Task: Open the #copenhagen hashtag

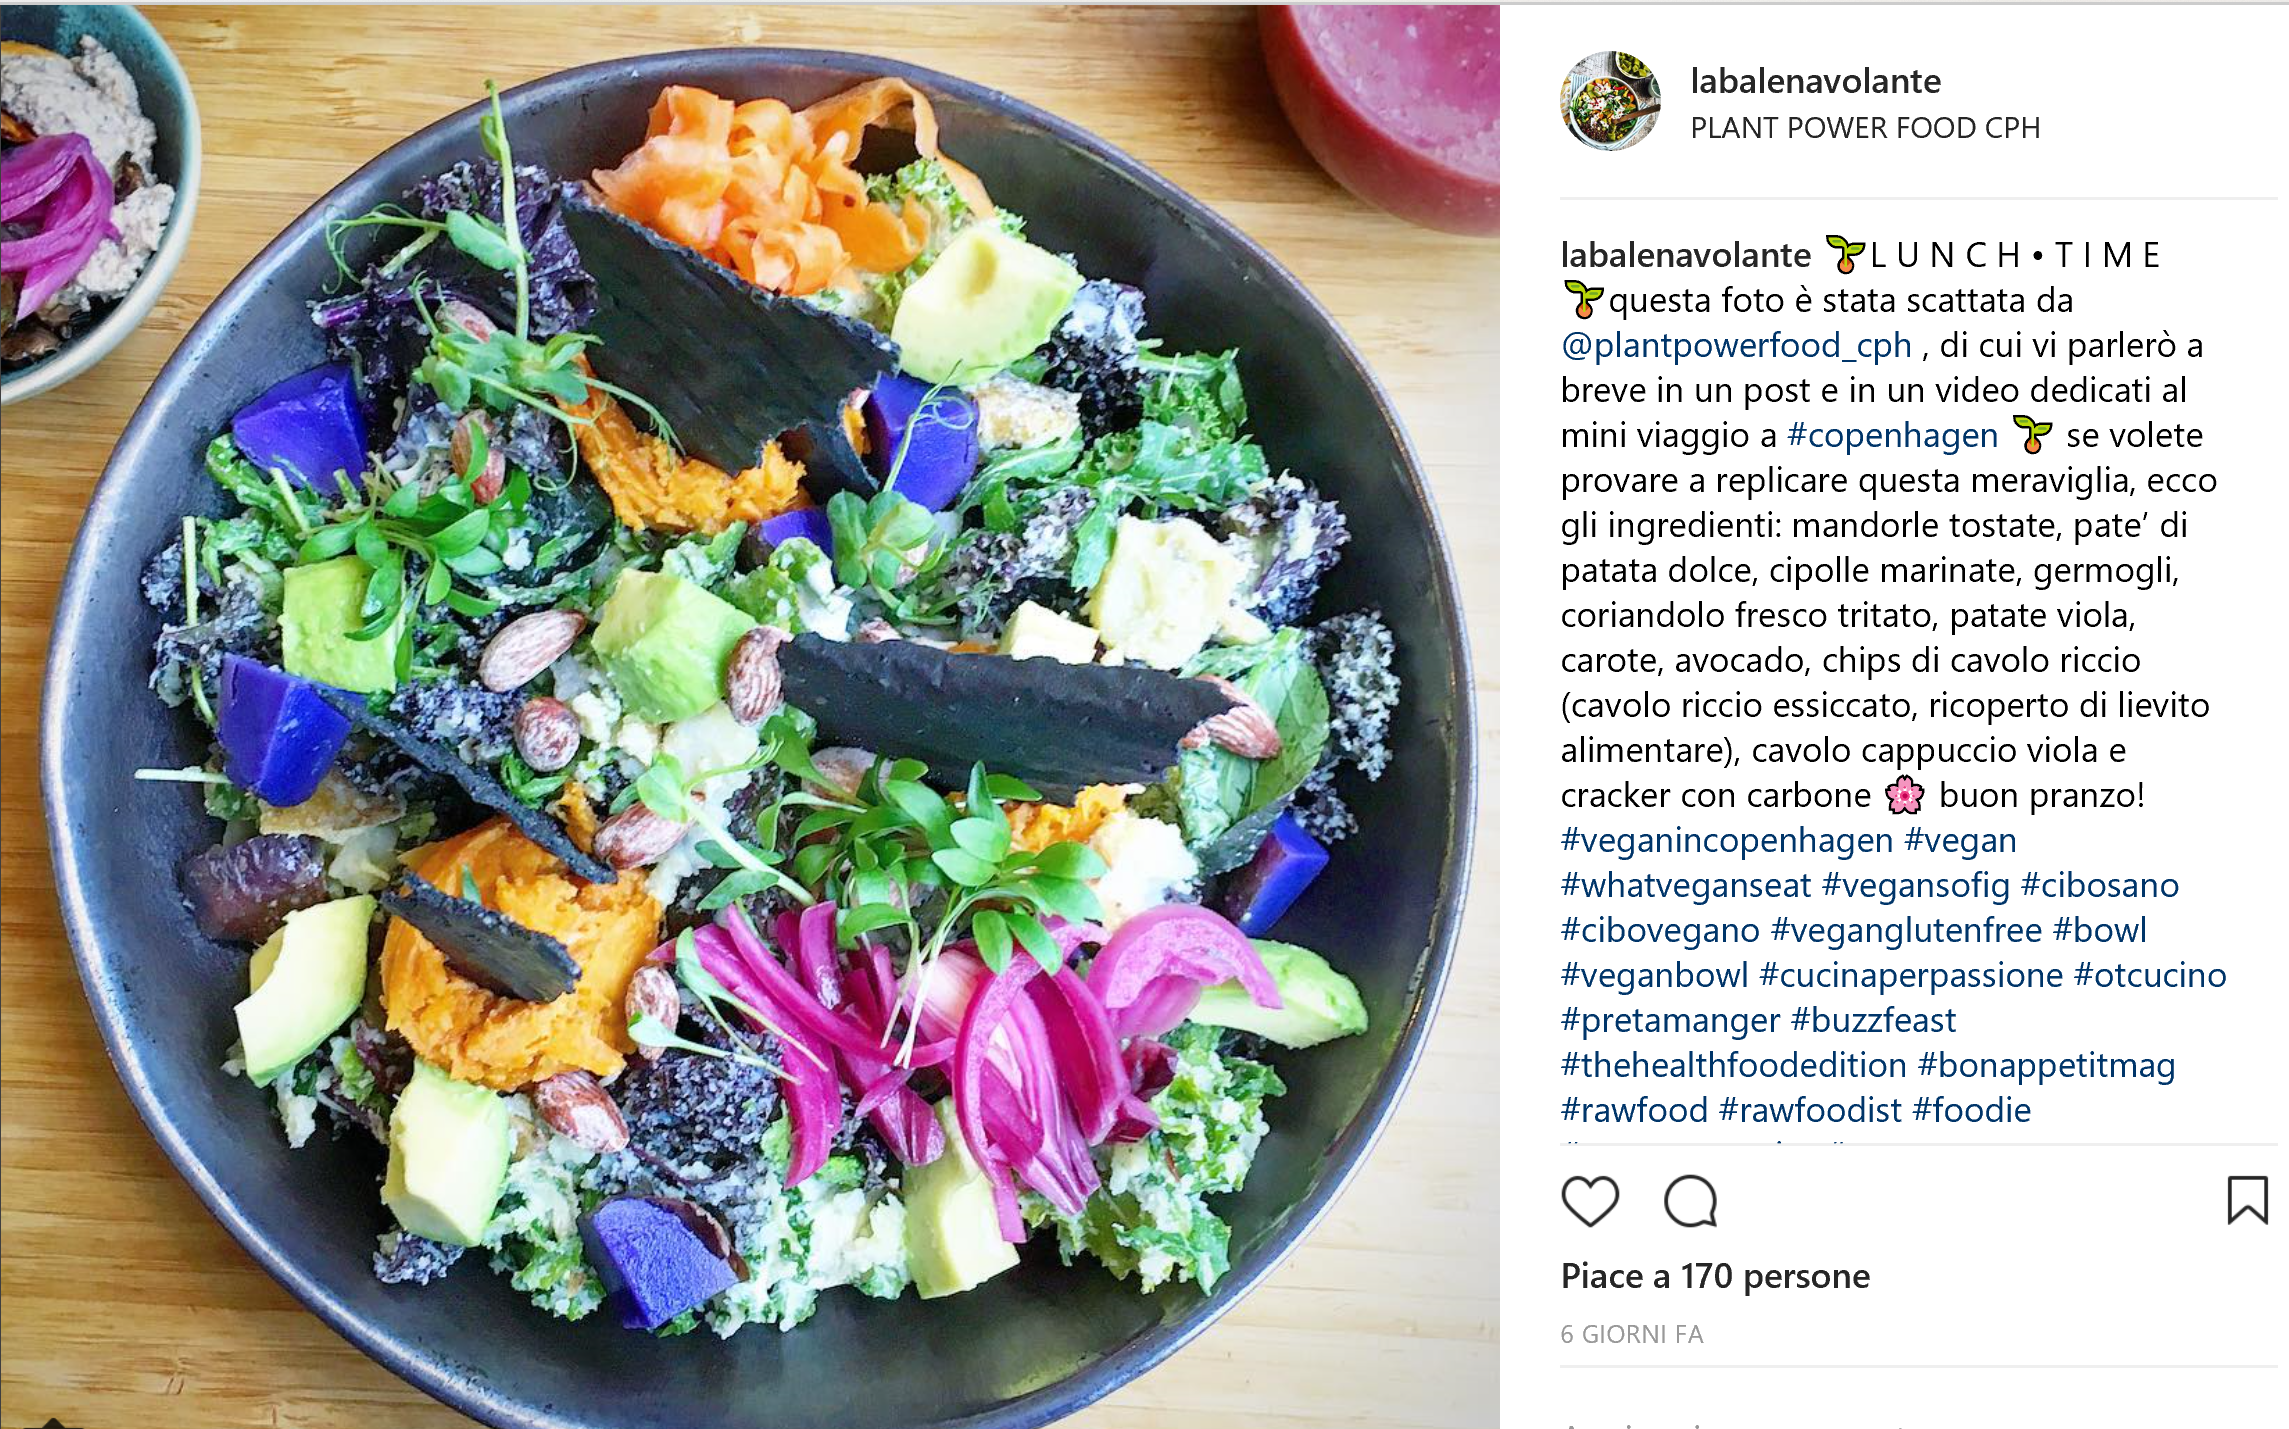Action: (x=1892, y=435)
